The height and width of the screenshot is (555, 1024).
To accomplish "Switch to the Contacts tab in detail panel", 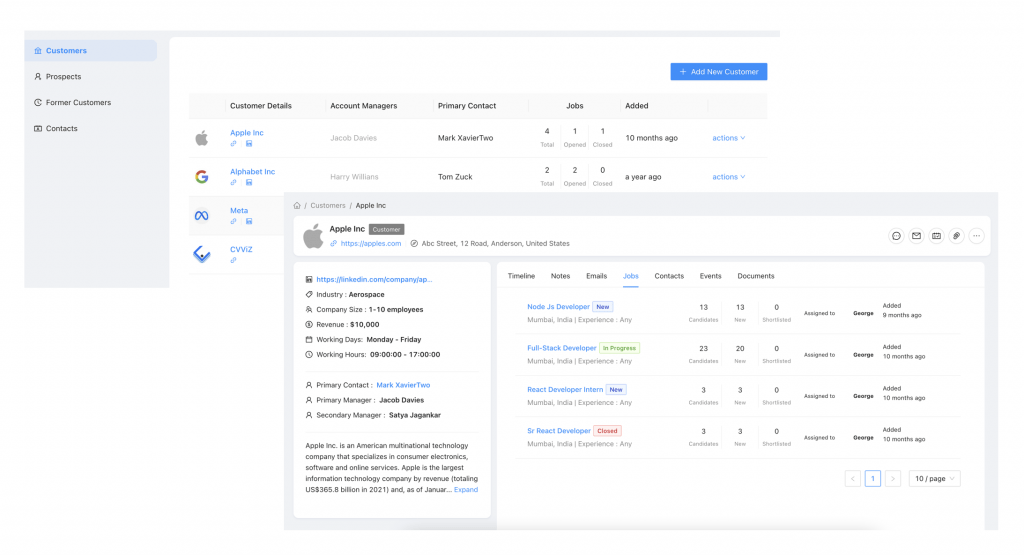I will point(669,276).
